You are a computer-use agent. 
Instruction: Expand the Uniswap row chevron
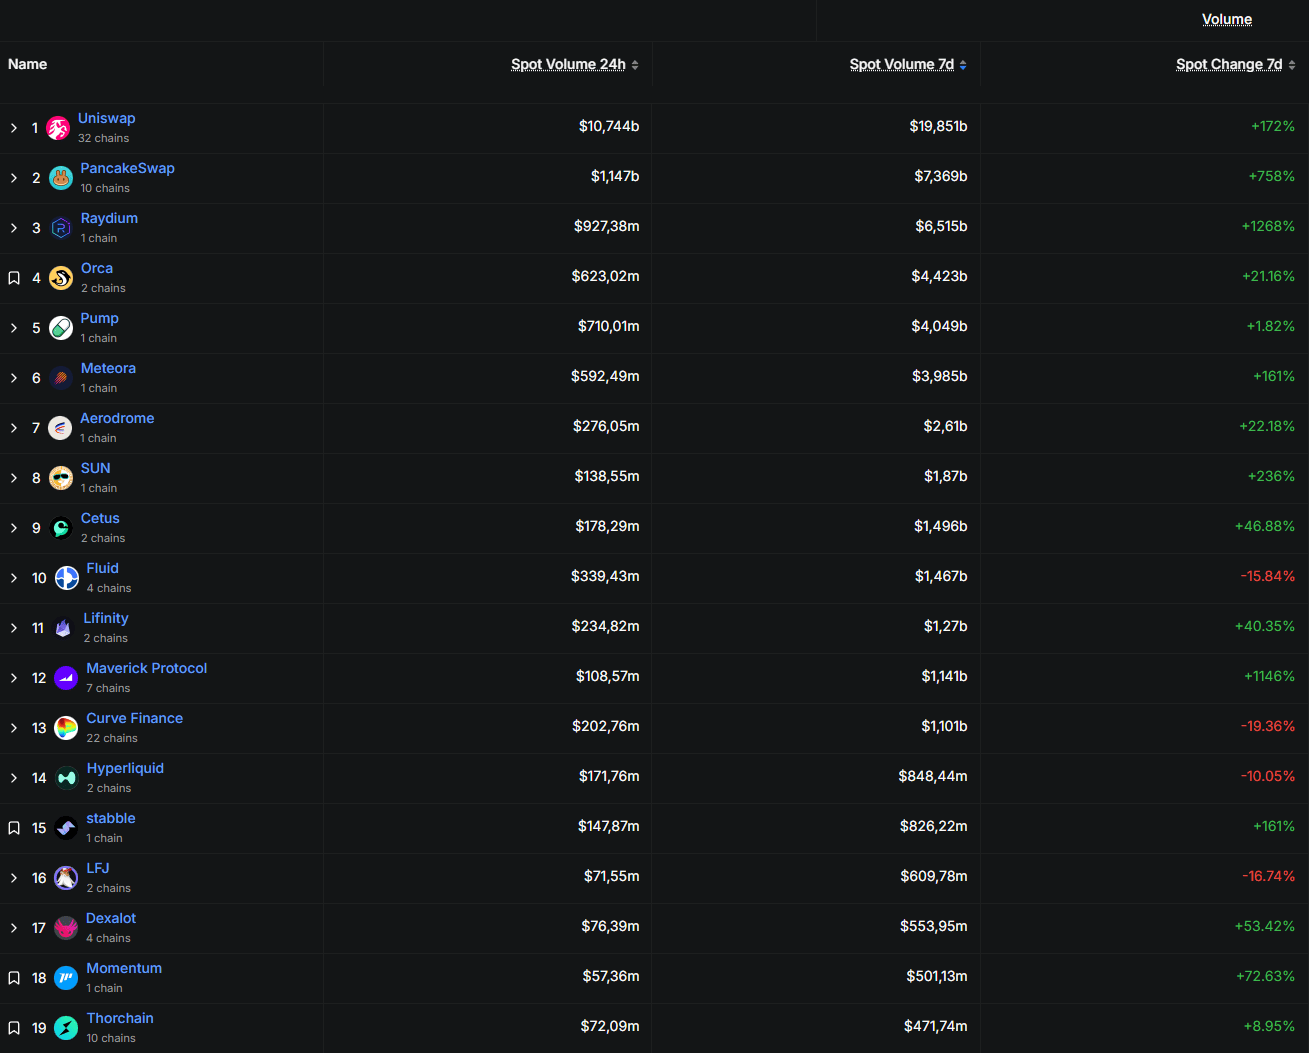click(x=14, y=128)
